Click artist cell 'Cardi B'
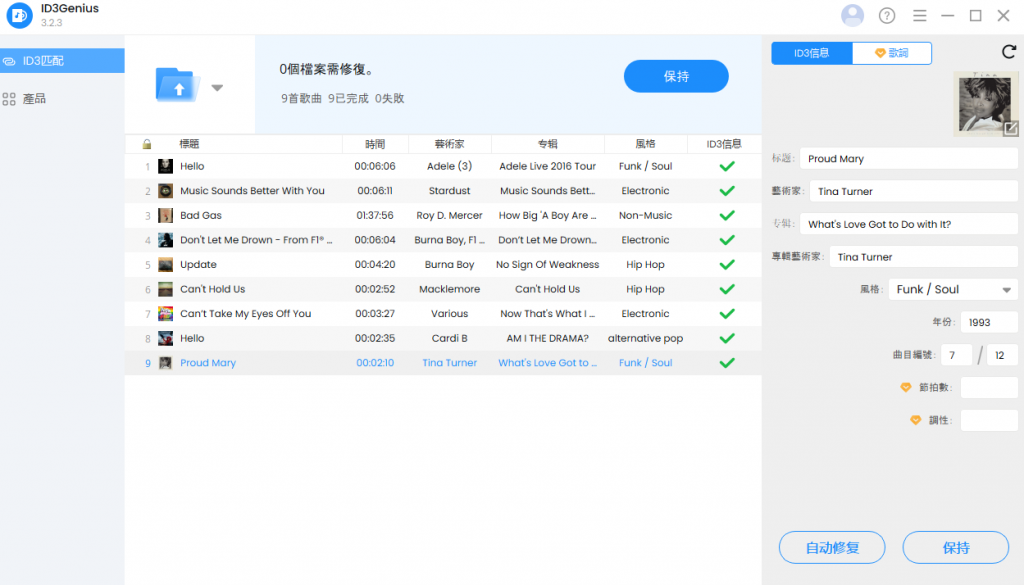Viewport: 1024px width, 585px height. pos(449,338)
